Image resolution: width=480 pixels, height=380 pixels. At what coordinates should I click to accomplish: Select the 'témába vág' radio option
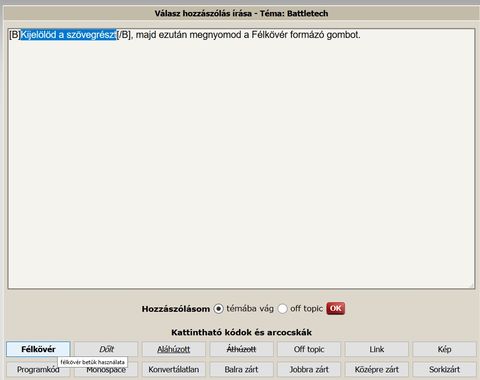[x=218, y=309]
